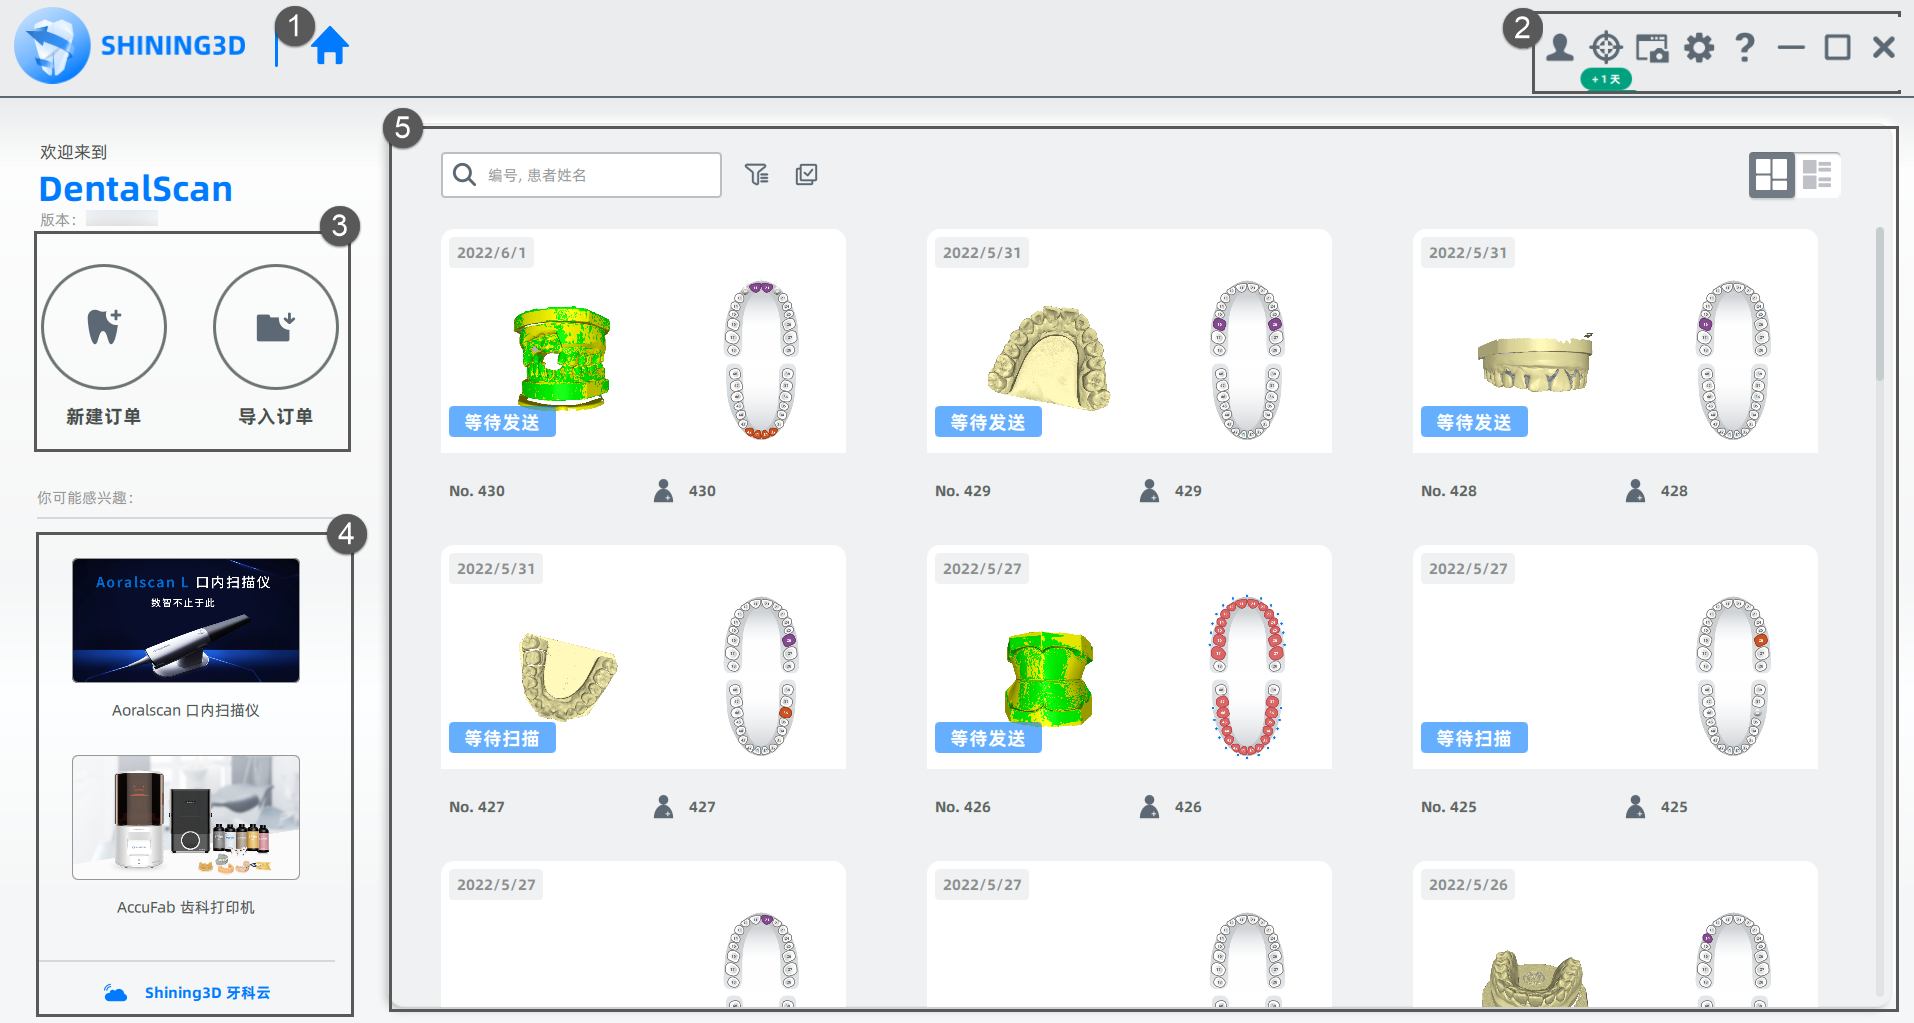Click the order search field
Screen dimensions: 1914x1023
[x=581, y=175]
